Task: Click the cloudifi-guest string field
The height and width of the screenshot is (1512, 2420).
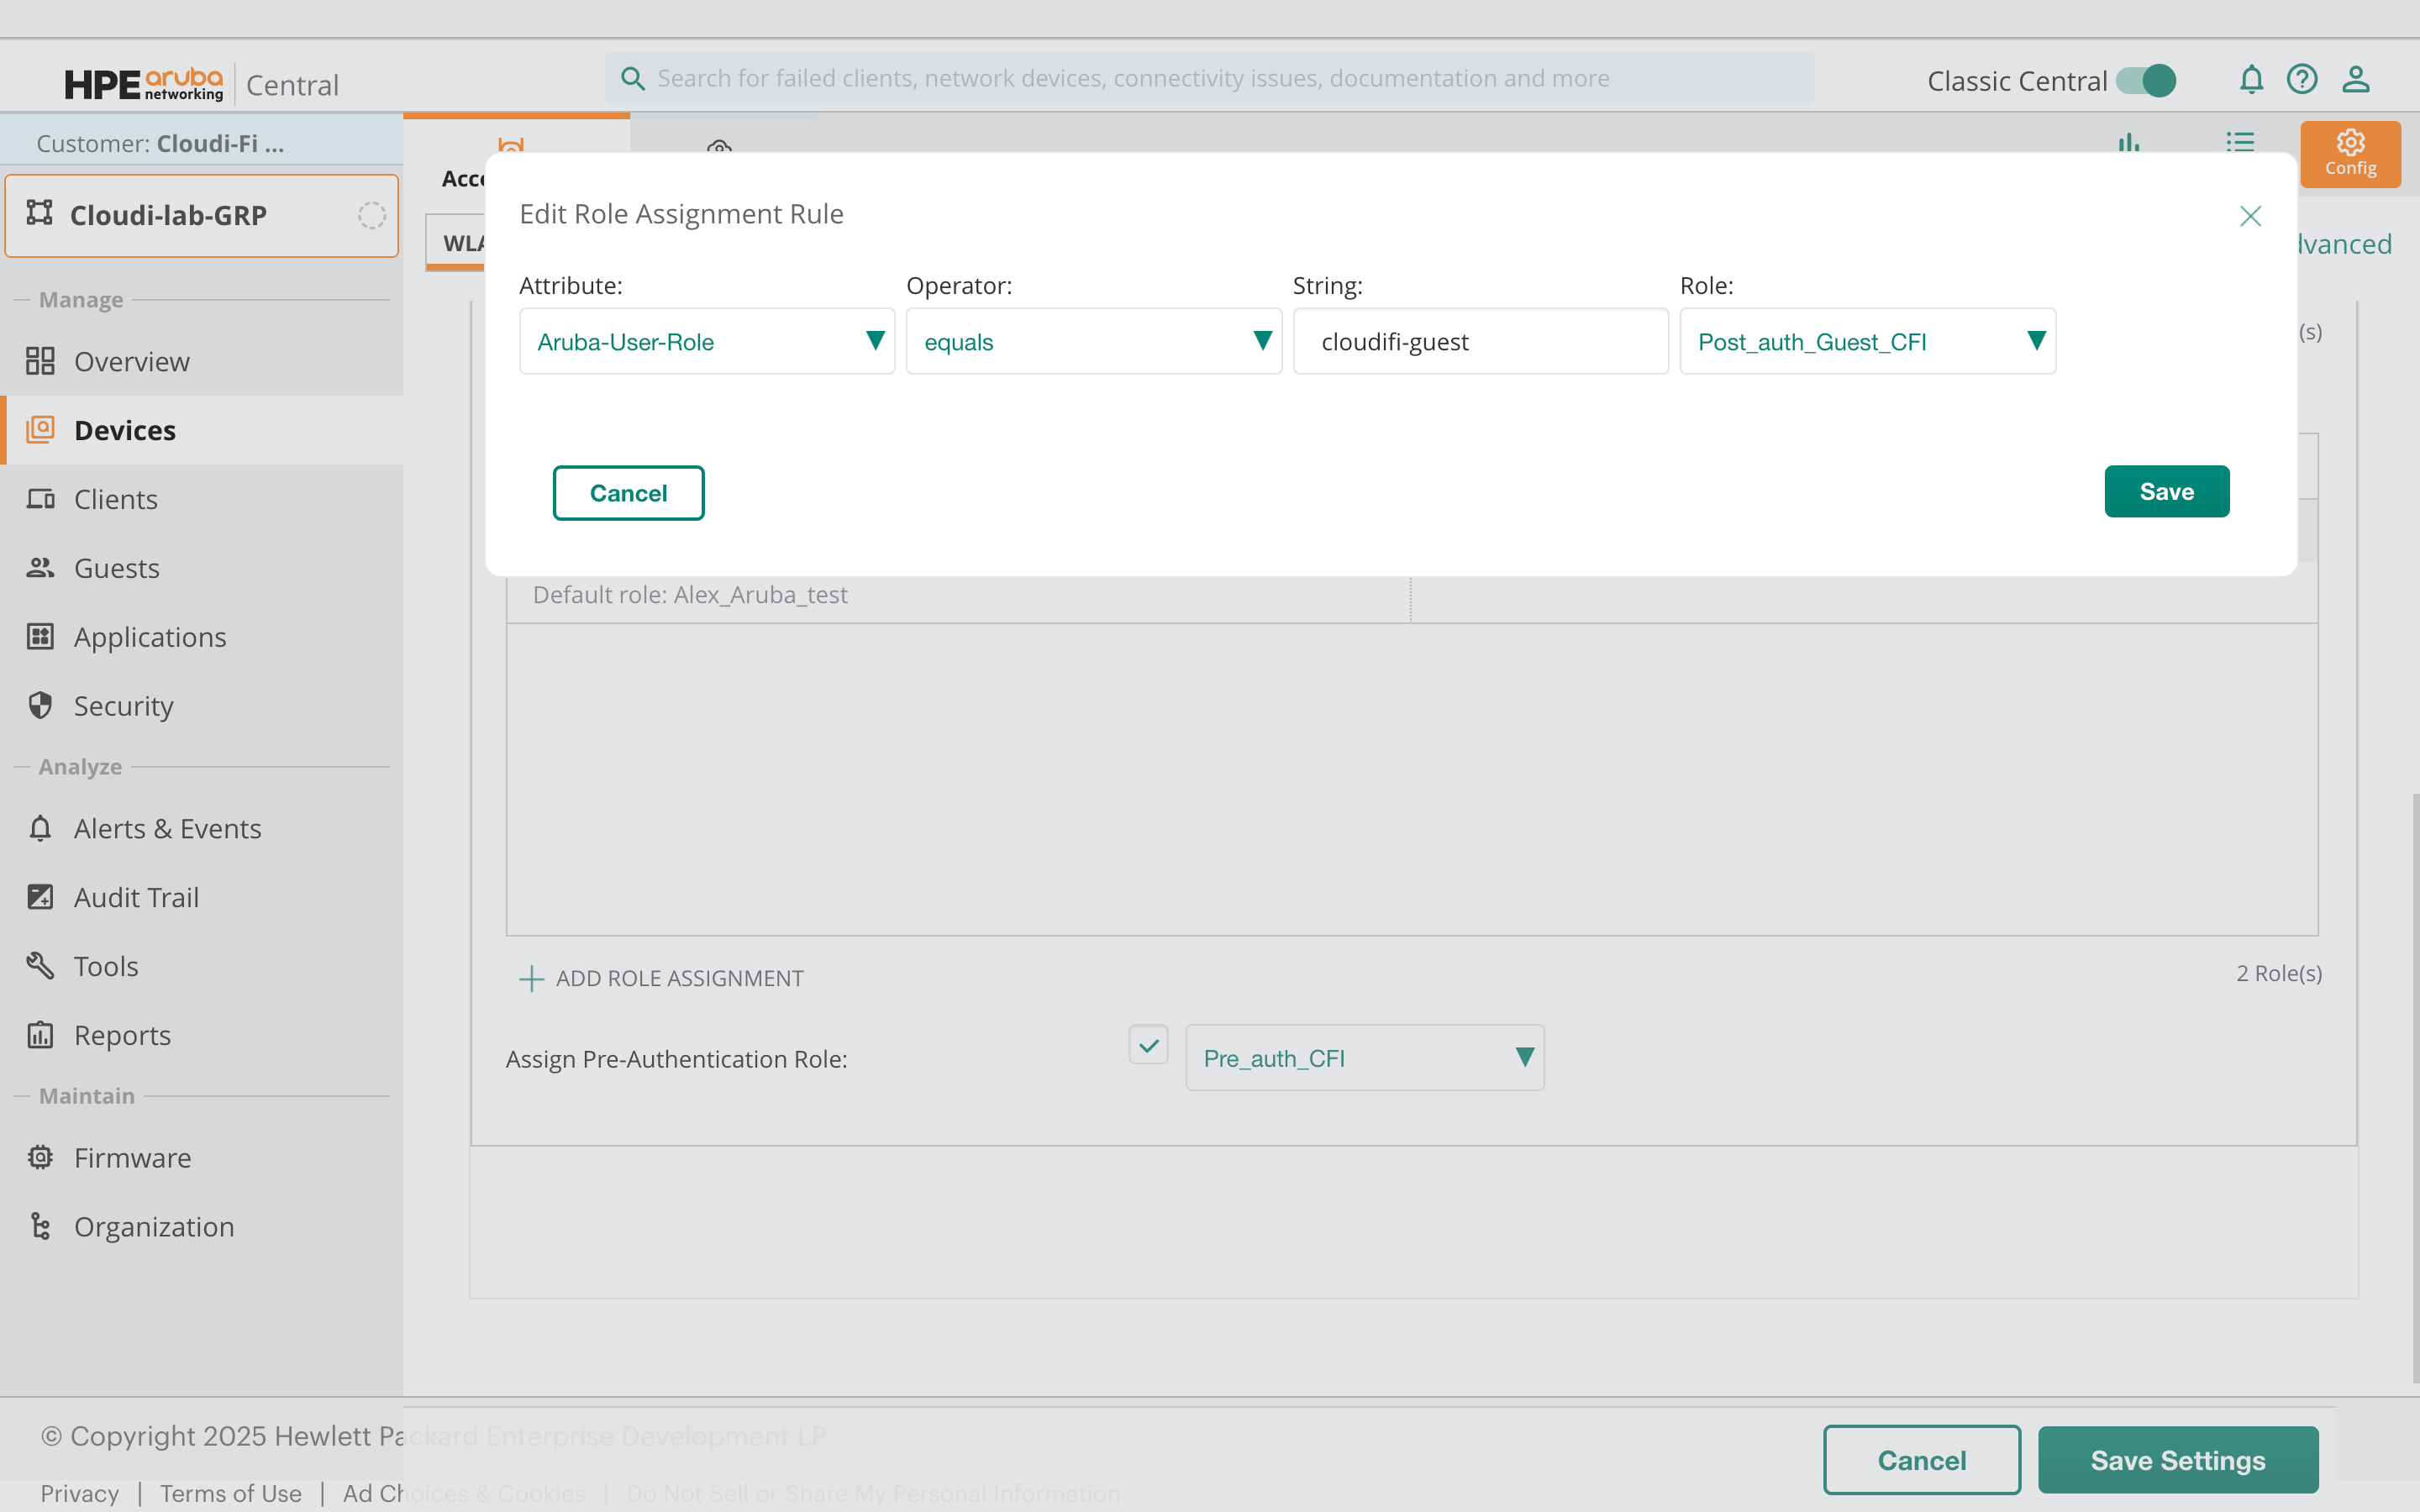Action: (1480, 342)
